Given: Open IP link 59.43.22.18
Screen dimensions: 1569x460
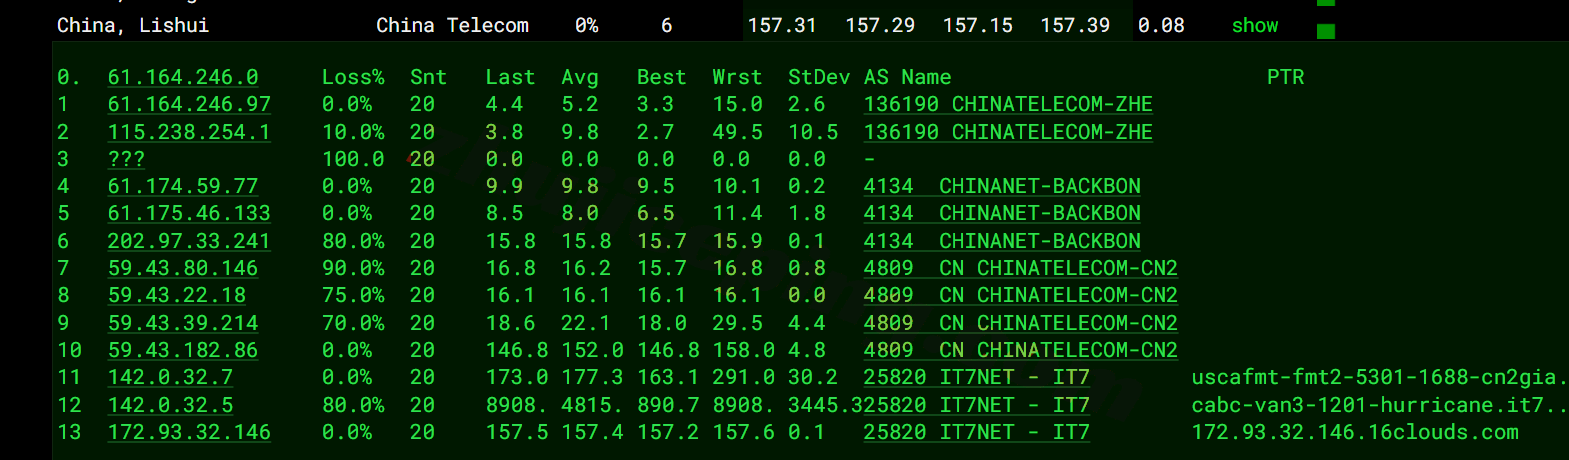Looking at the screenshot, I should pyautogui.click(x=177, y=295).
